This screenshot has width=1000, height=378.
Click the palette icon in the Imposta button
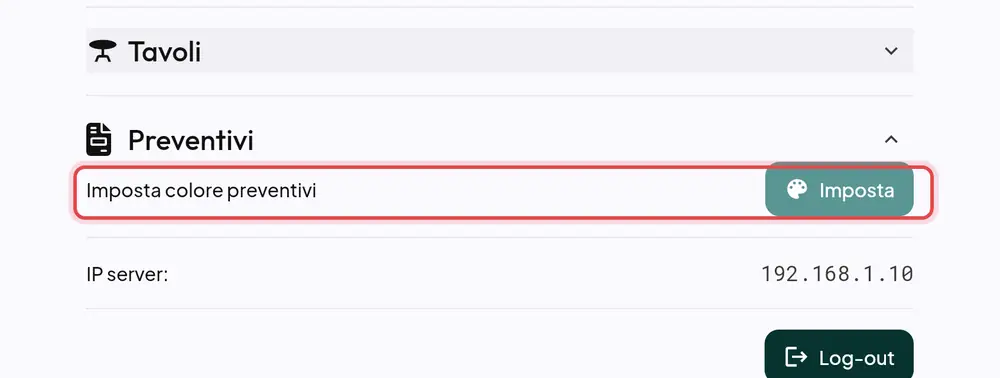pos(797,190)
